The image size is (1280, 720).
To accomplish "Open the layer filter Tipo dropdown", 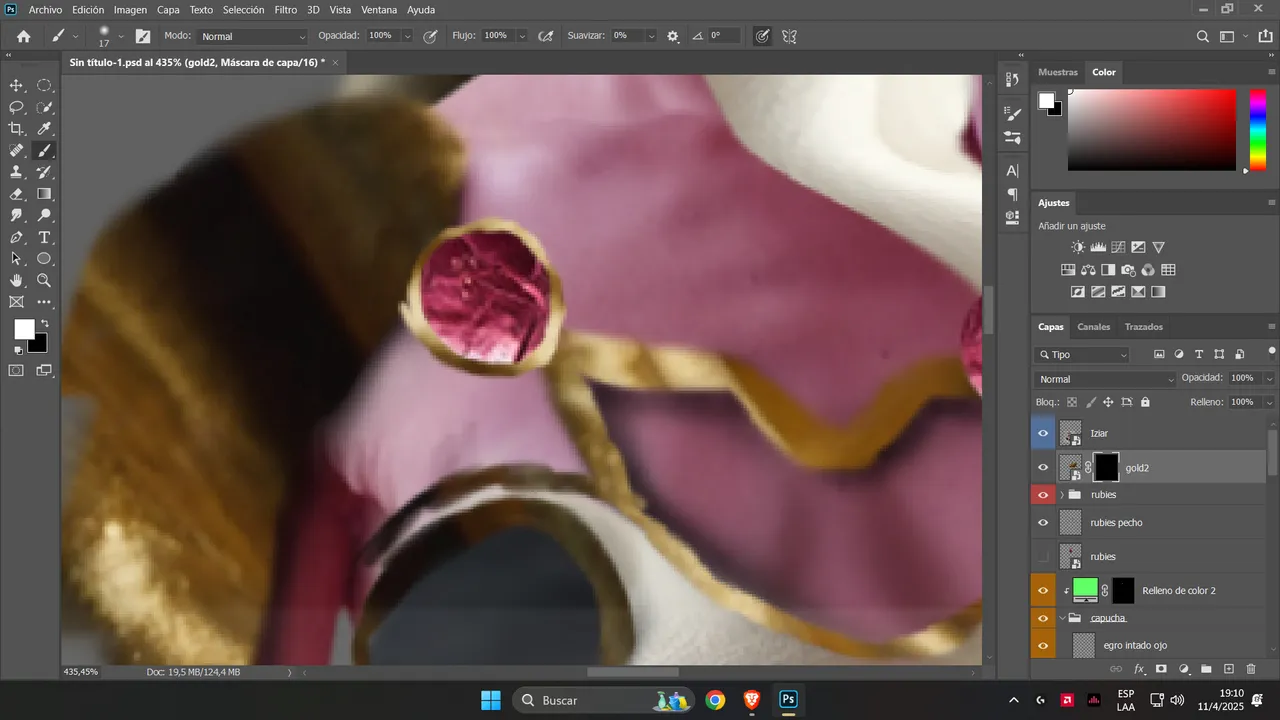I will pyautogui.click(x=1083, y=355).
